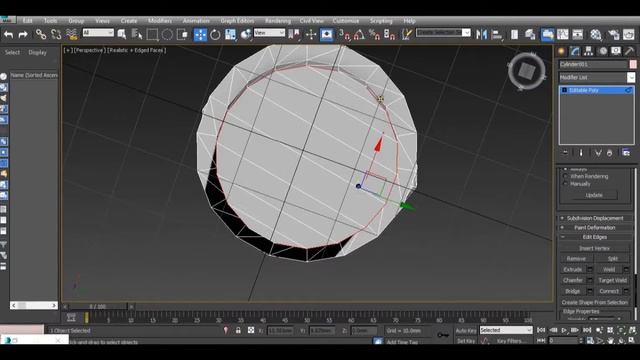640x360 pixels.
Task: Toggle the Percent Snap icon
Action: pyautogui.click(x=374, y=35)
